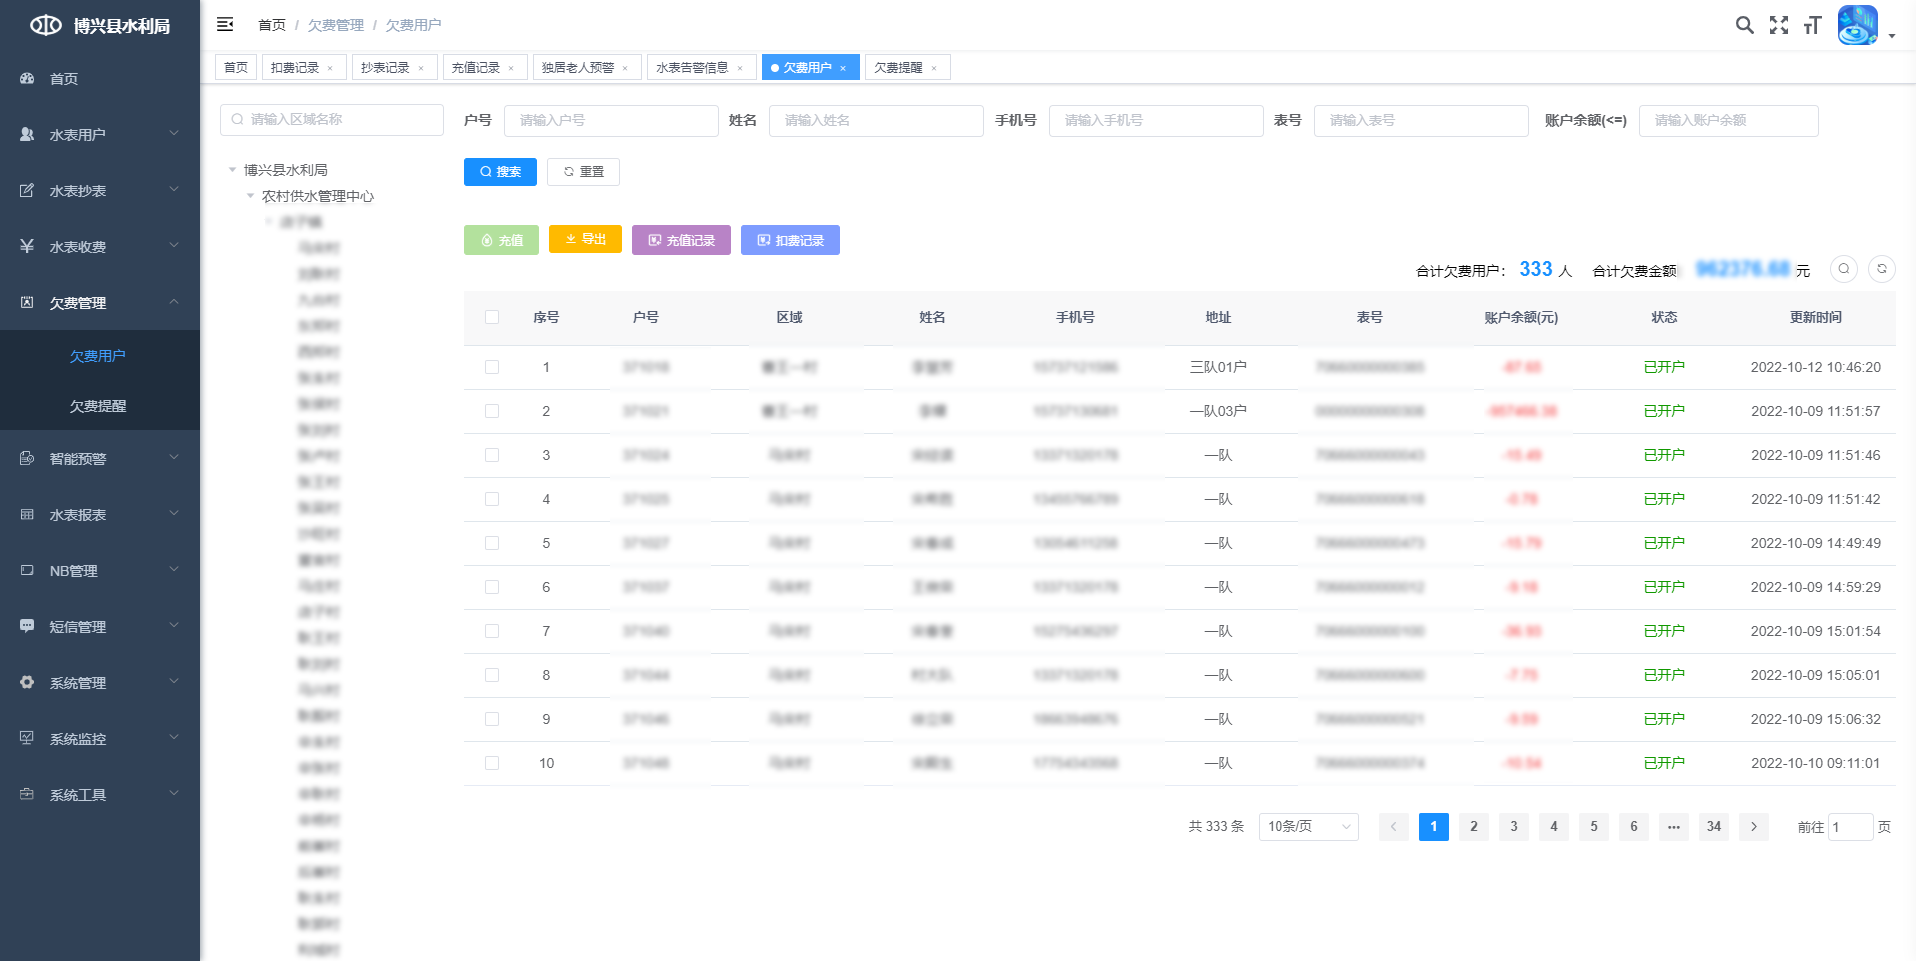The width and height of the screenshot is (1916, 961).
Task: Open the header search magnifier icon
Action: click(1744, 25)
